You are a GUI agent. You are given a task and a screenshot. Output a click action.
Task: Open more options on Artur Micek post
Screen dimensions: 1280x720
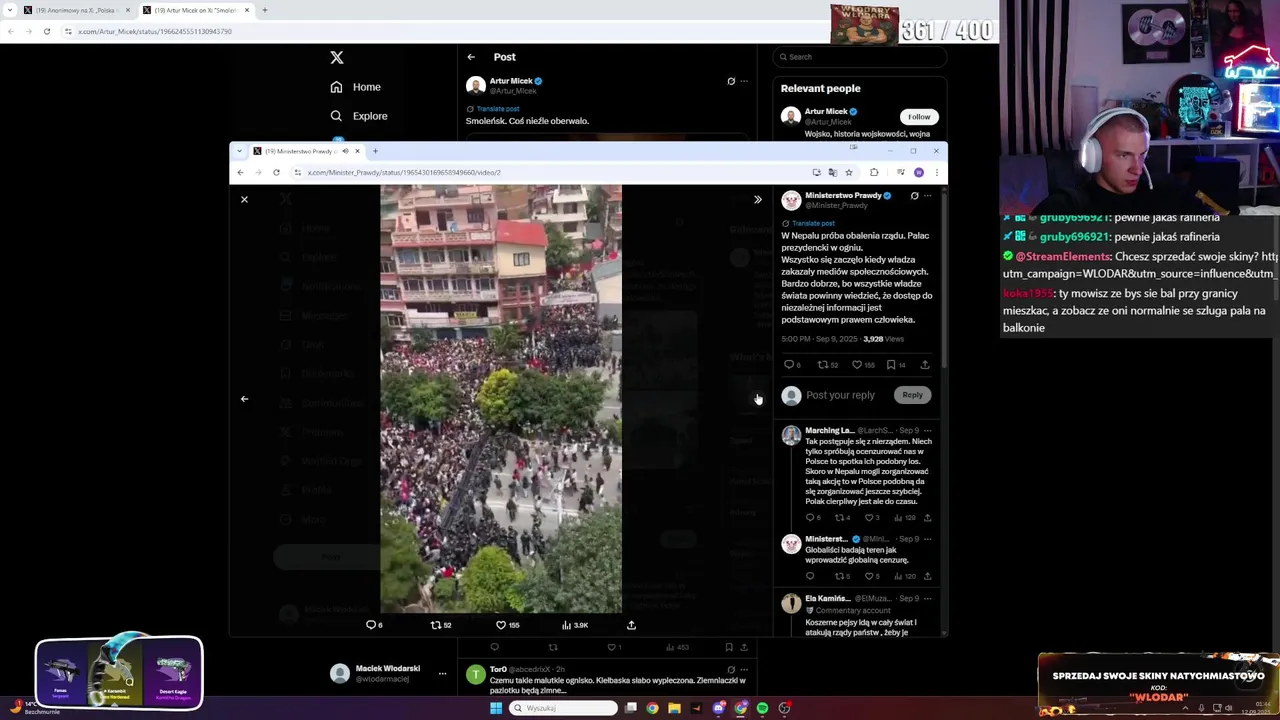pyautogui.click(x=743, y=81)
